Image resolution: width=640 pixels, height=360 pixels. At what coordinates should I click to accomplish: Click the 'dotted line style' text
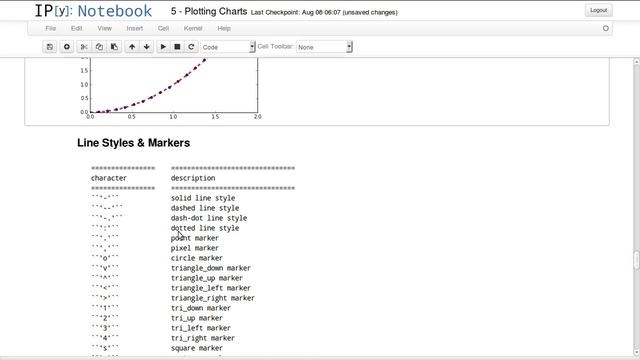(x=205, y=228)
